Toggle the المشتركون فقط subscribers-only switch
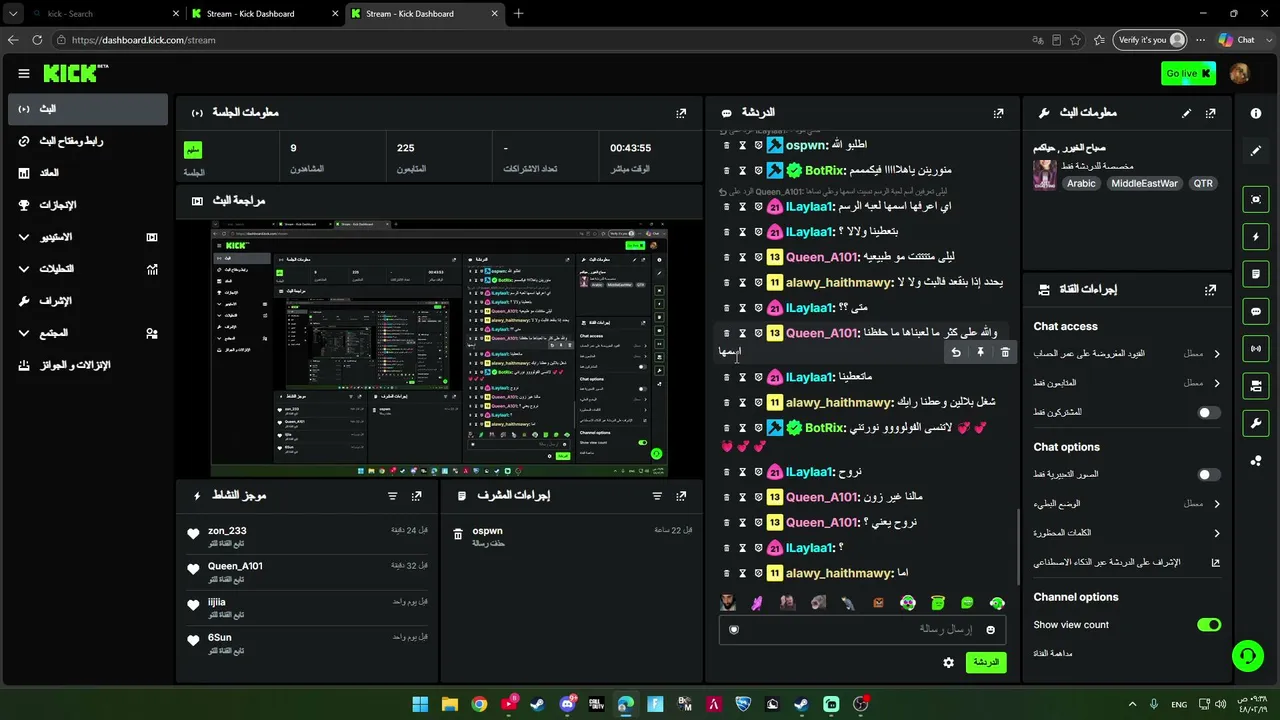 pos(1209,412)
